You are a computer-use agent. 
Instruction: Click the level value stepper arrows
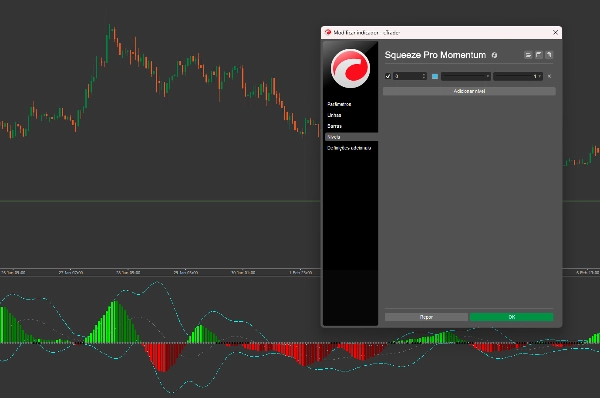[x=424, y=77]
